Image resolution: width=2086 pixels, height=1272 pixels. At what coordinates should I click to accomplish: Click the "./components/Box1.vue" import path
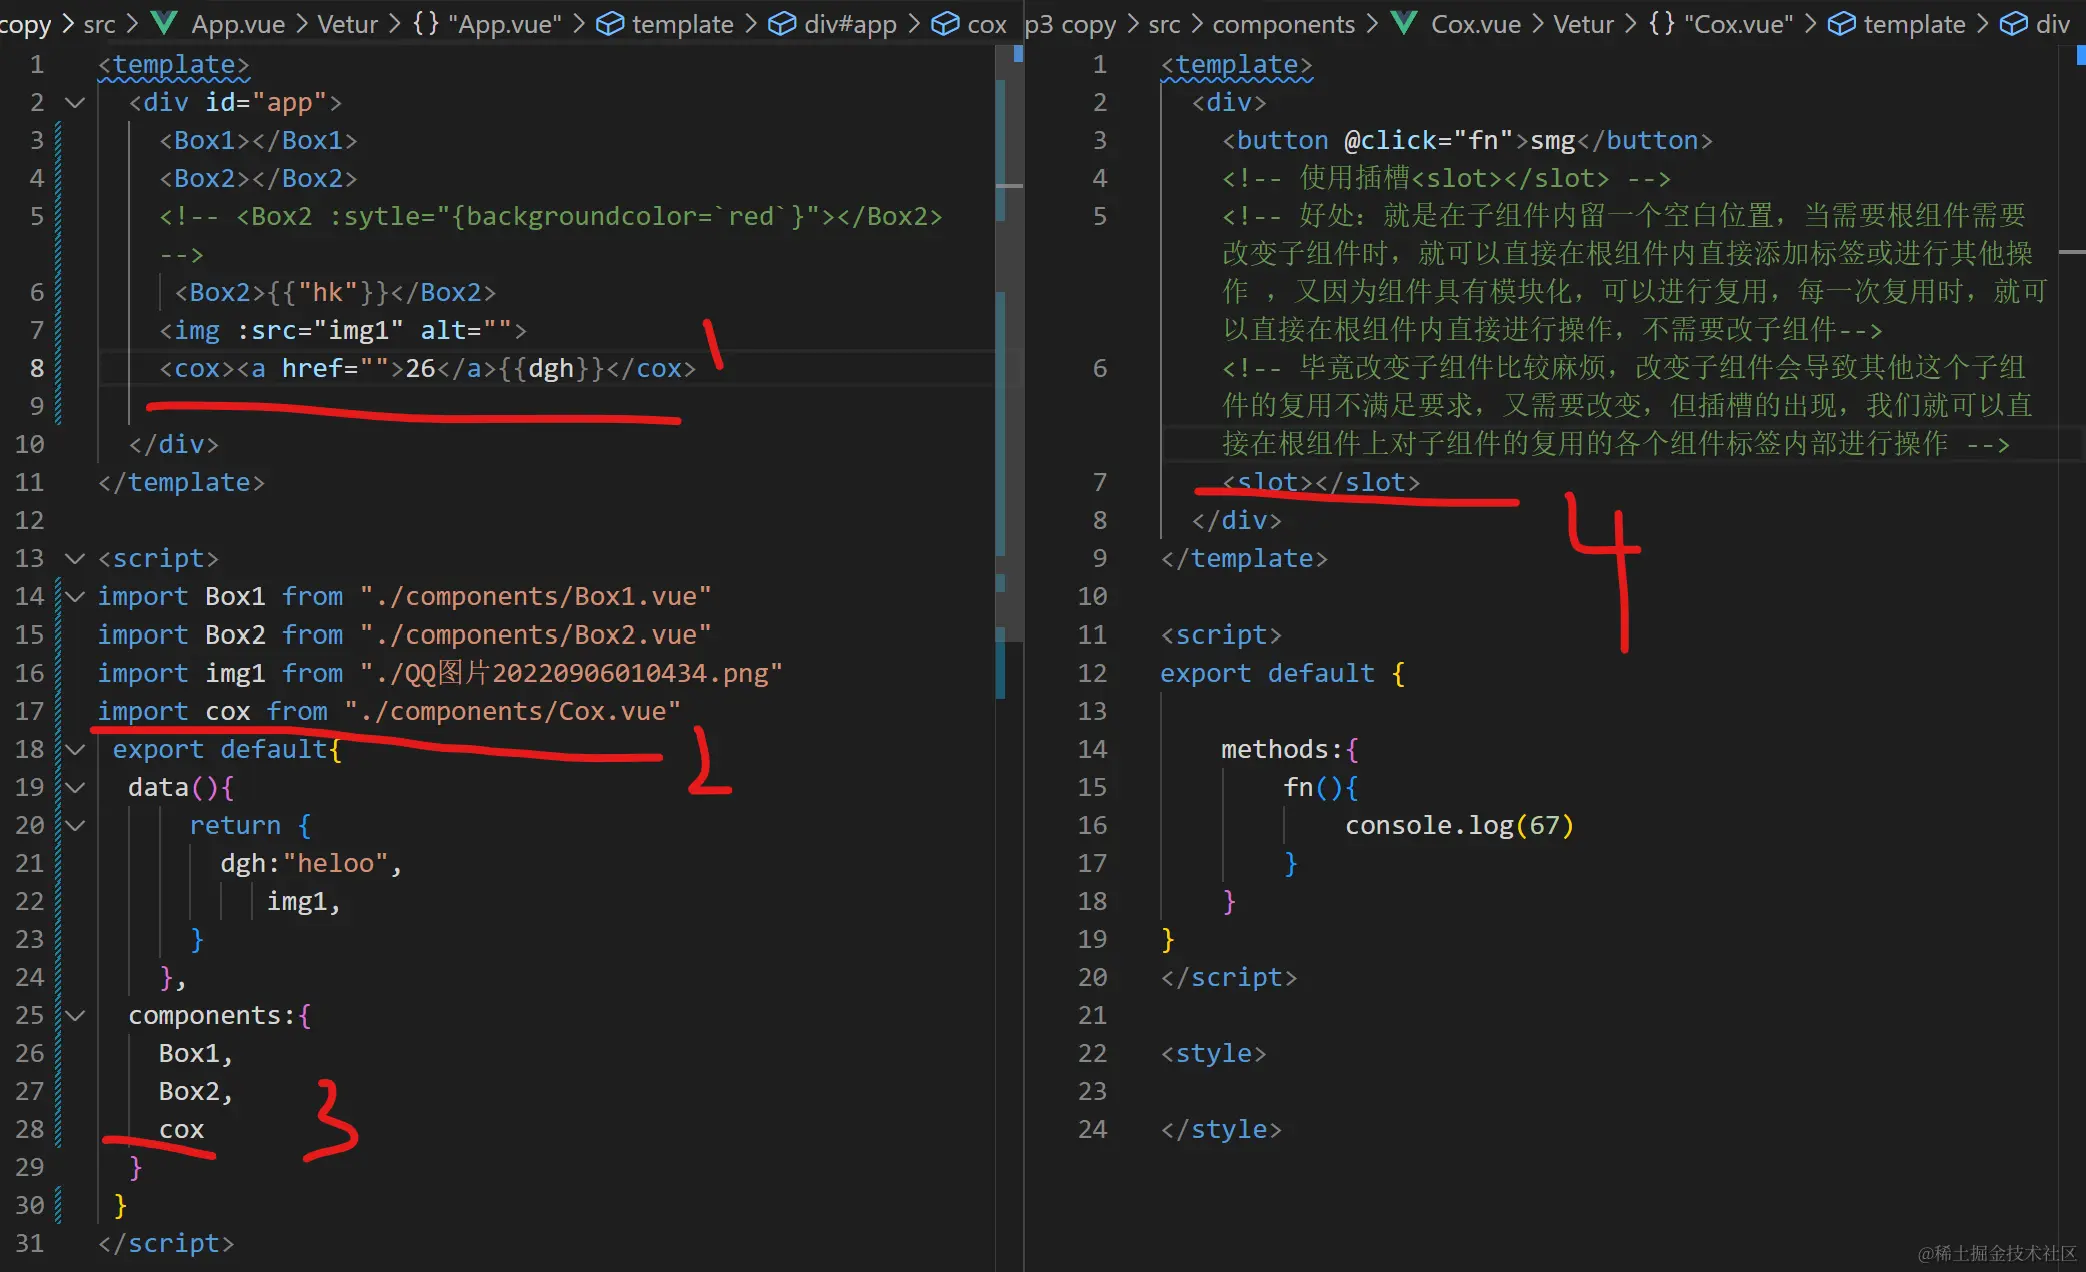click(x=535, y=596)
